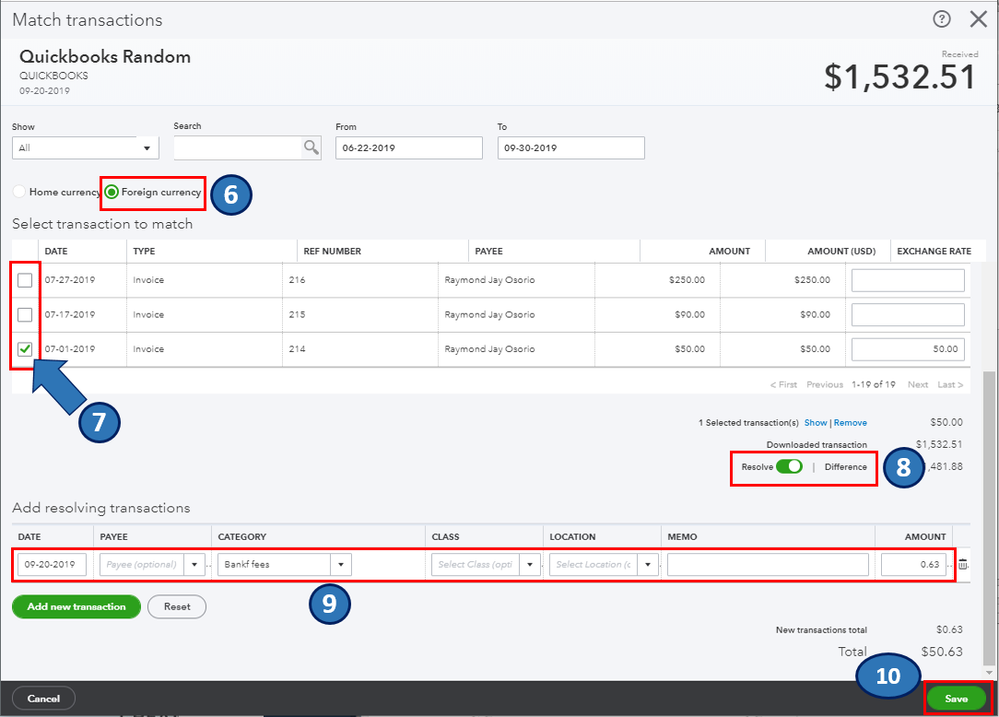999x717 pixels.
Task: Click the Difference label beside Resolve
Action: tap(845, 467)
